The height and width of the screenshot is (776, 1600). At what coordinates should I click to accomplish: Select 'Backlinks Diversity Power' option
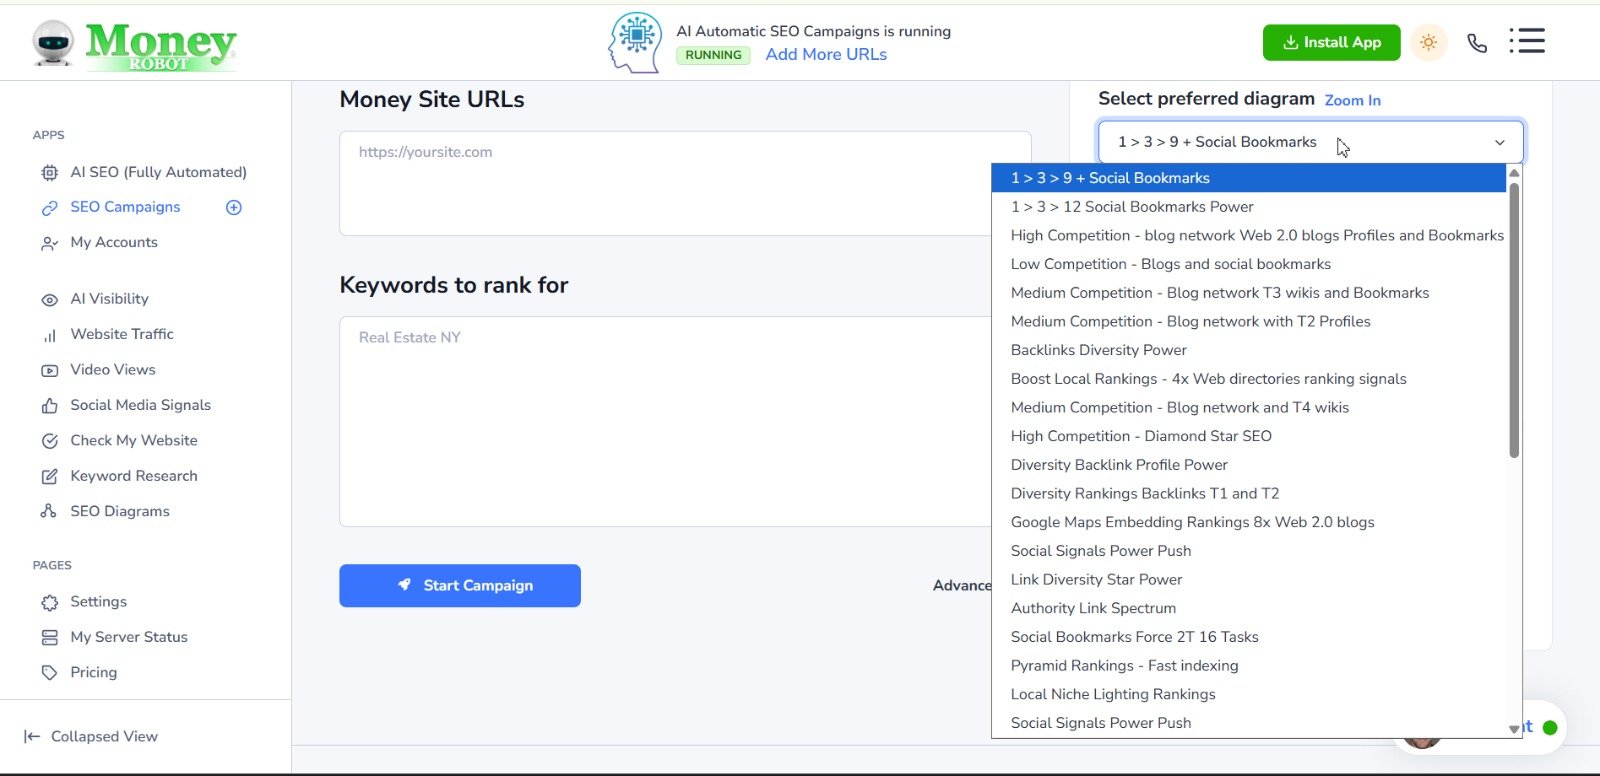1248,350
